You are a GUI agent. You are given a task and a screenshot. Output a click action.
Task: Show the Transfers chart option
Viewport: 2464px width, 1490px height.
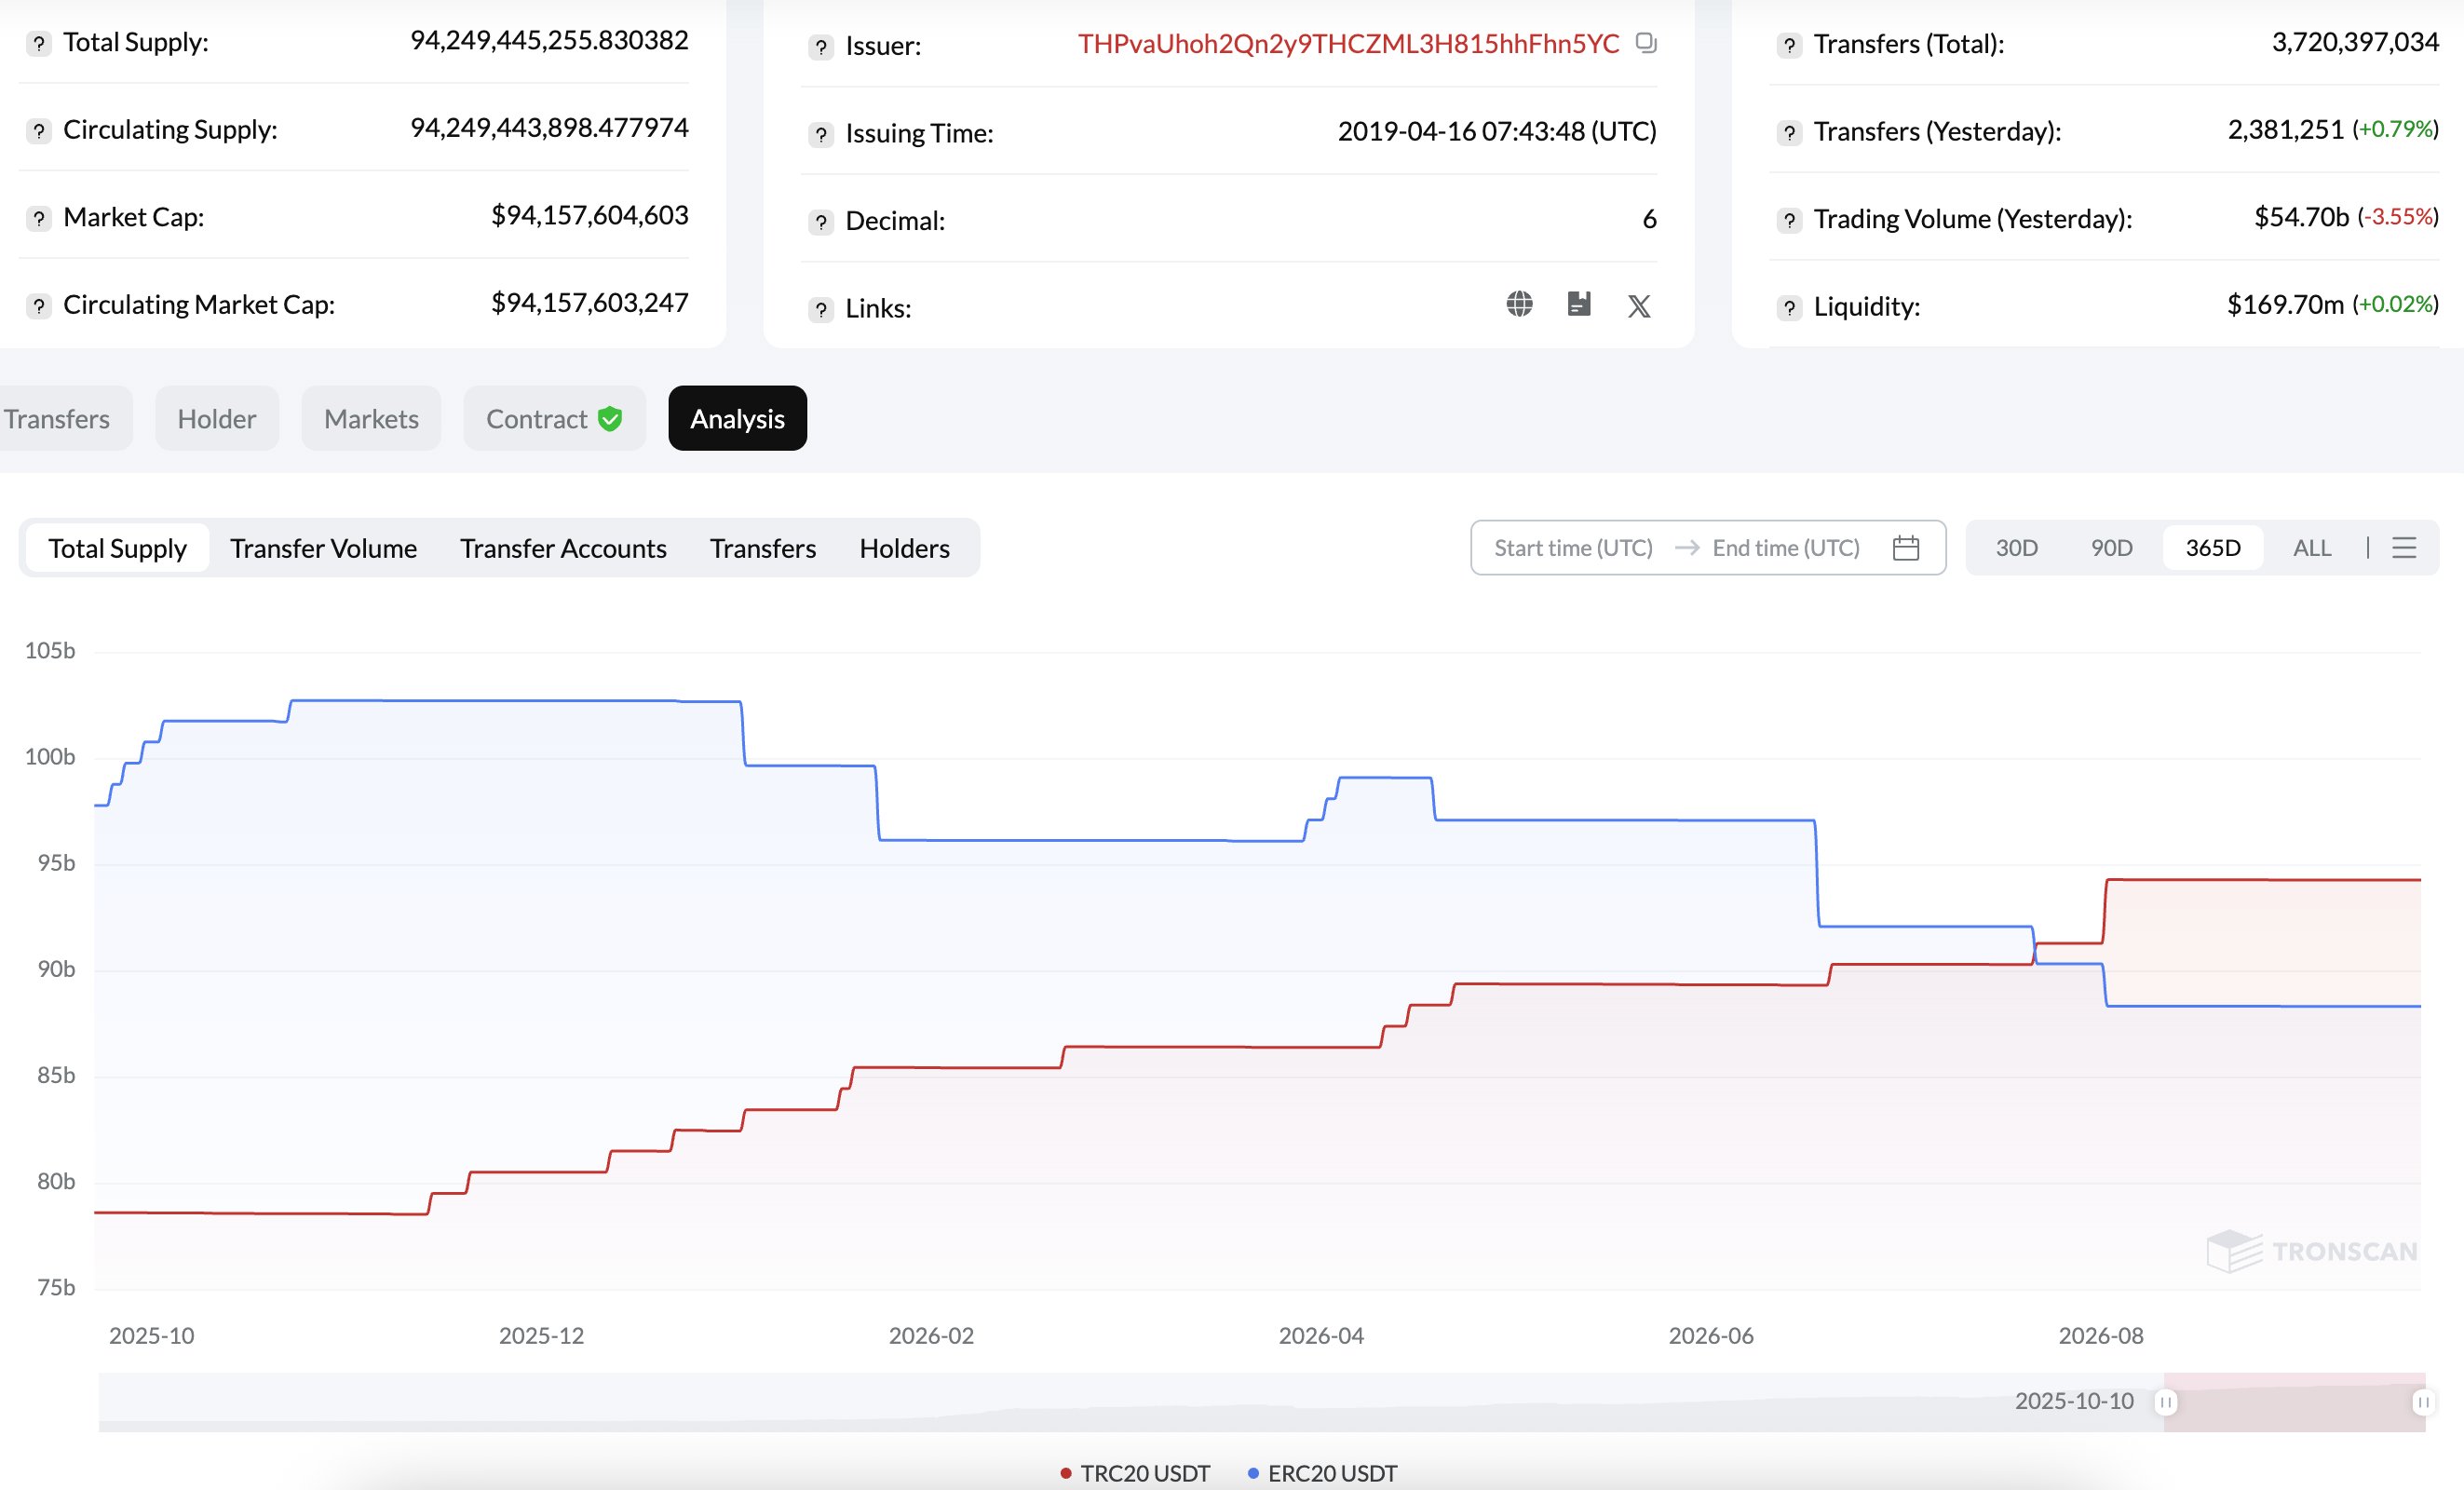[x=763, y=548]
